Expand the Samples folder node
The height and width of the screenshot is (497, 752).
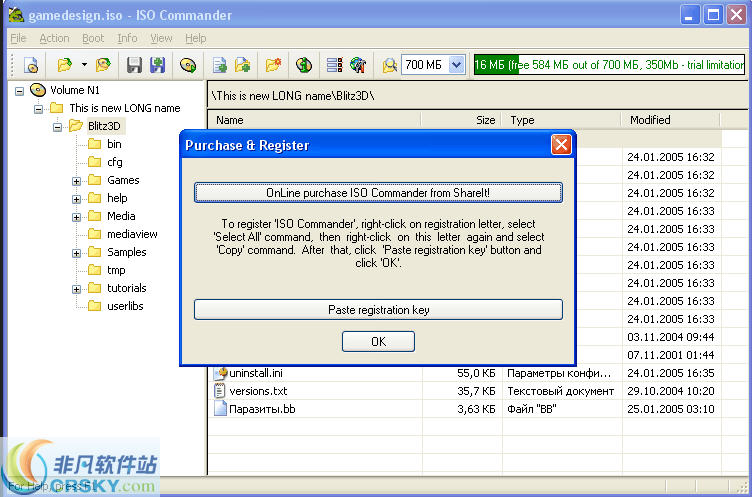click(76, 253)
